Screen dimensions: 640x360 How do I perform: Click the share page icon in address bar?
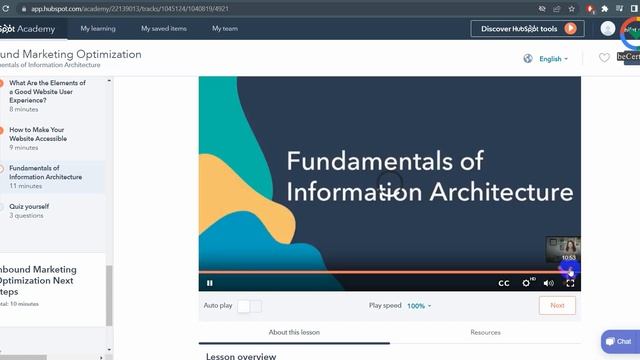pos(556,9)
